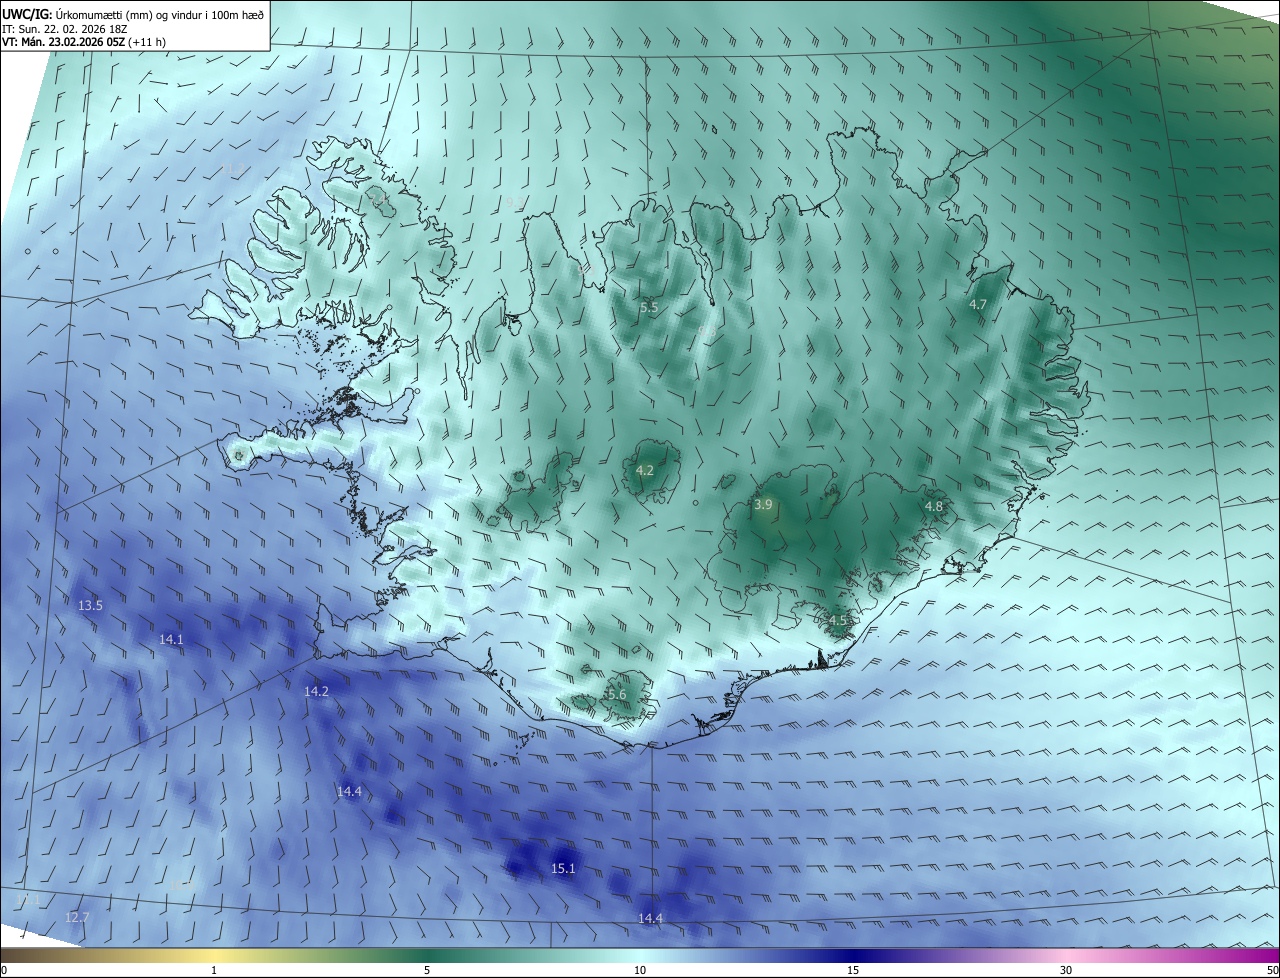Pick the pink color above the 30 tick

1066,956
